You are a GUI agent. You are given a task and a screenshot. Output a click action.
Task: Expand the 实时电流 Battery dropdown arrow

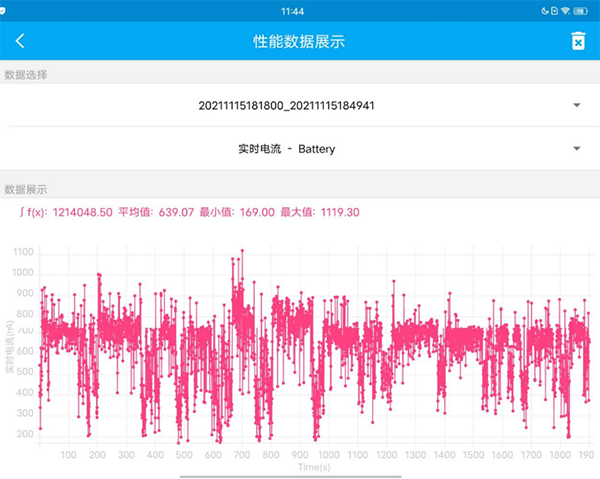point(577,149)
